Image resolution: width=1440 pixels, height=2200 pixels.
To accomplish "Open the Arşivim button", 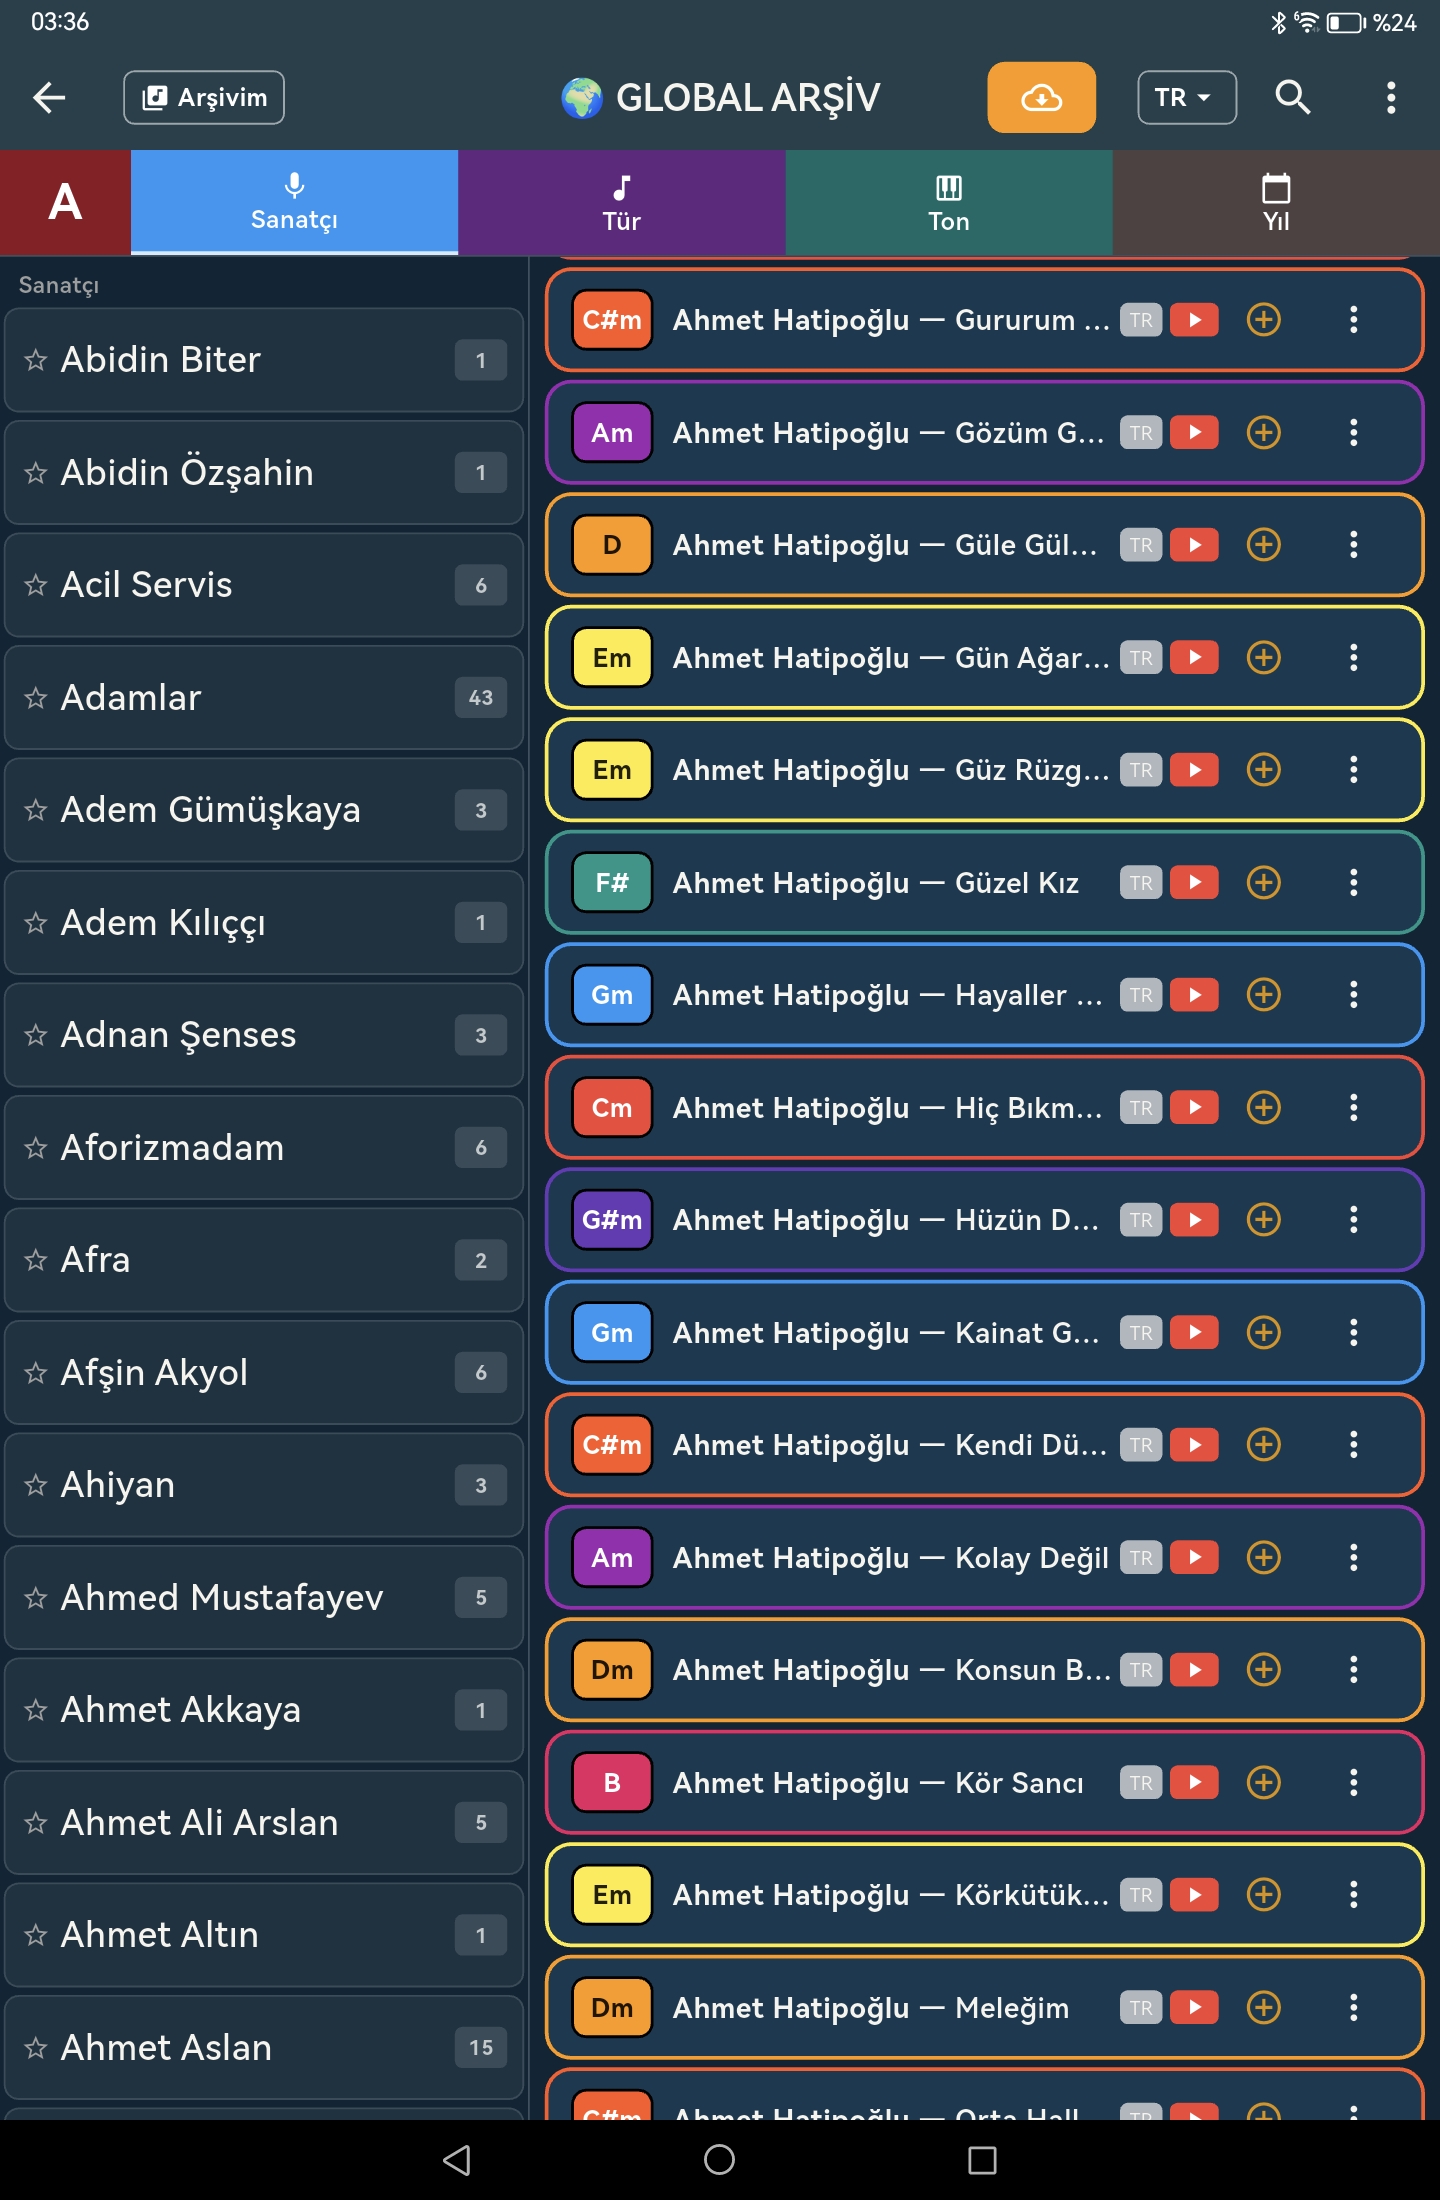I will 204,98.
